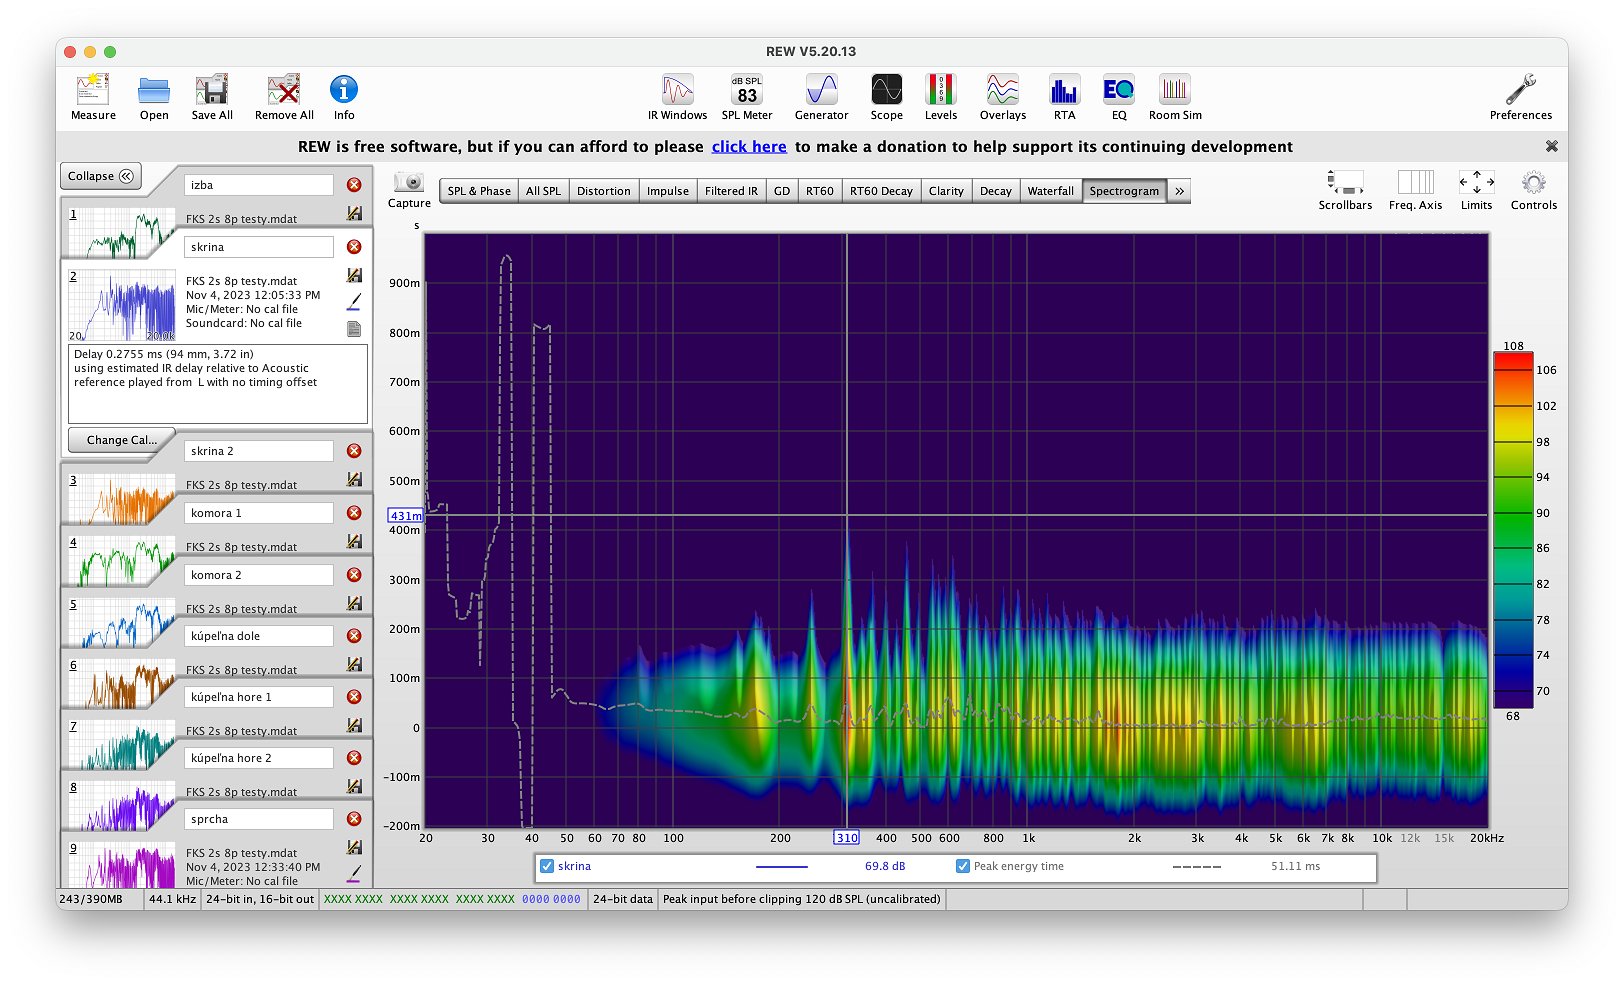Click the komora 1 name field
The width and height of the screenshot is (1624, 984).
pos(259,513)
